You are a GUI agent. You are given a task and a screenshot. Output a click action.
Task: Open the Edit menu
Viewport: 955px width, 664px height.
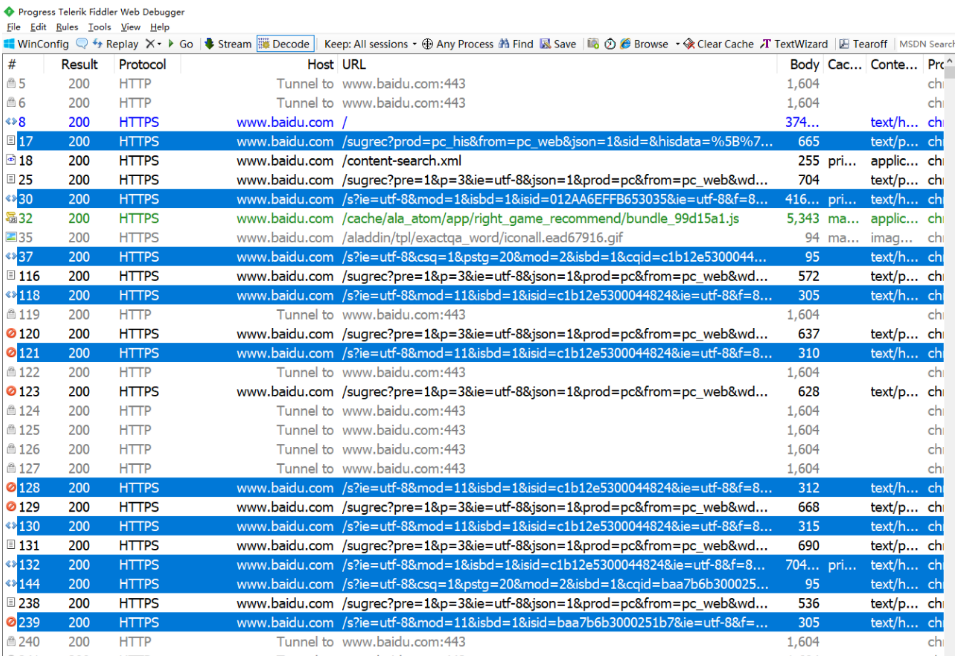coord(38,27)
